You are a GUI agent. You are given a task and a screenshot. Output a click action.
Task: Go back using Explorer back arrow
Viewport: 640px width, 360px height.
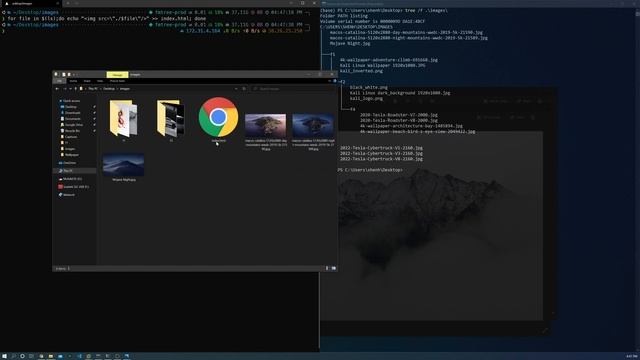[57, 89]
